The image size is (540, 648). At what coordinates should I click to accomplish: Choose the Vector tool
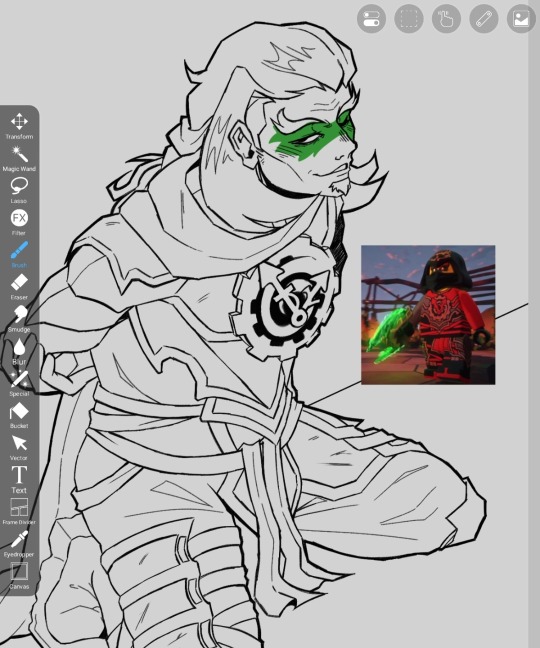19,448
